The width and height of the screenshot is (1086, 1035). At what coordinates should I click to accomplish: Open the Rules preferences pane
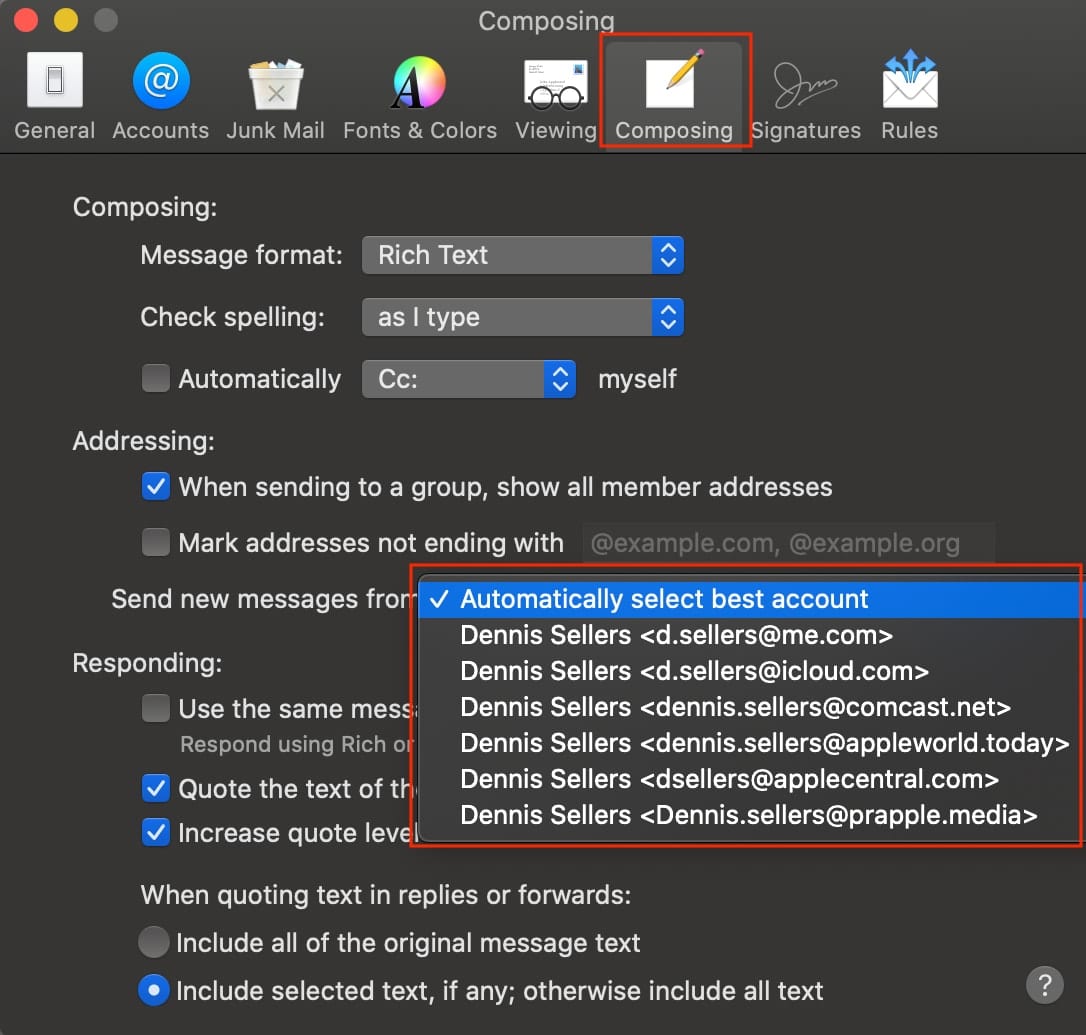[x=909, y=95]
